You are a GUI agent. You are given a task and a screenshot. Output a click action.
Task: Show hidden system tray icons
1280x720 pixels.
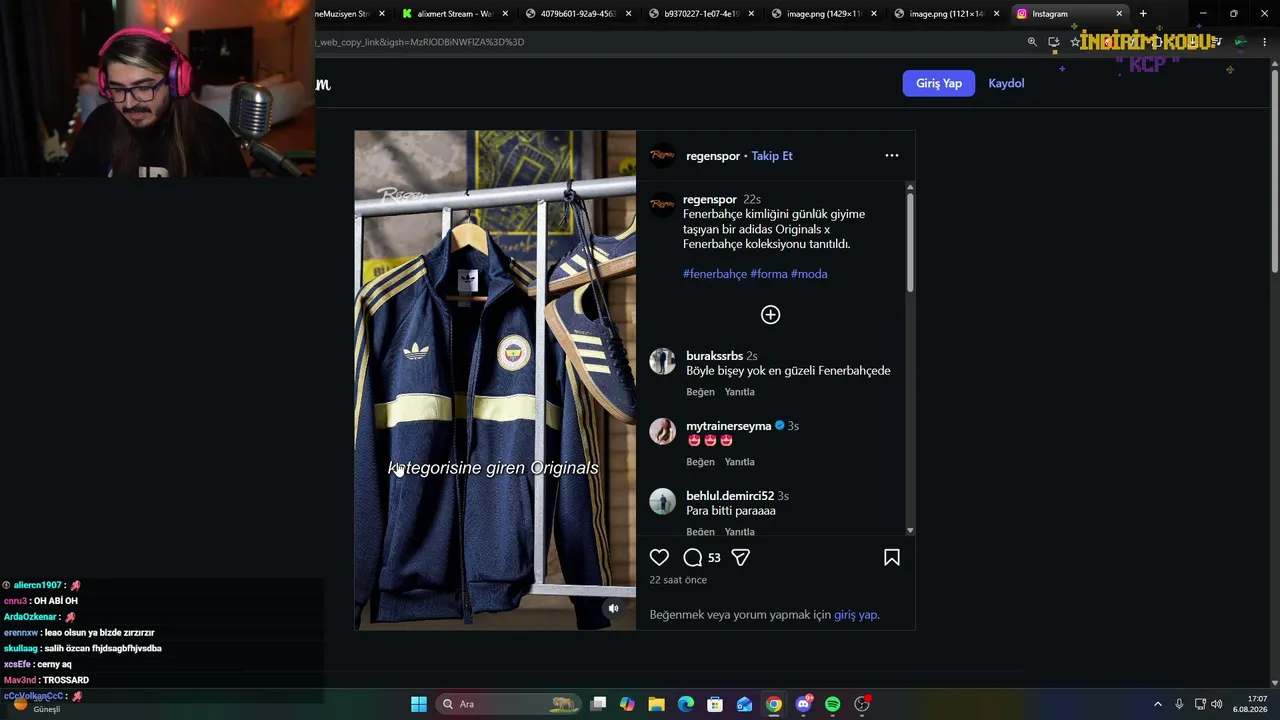pyautogui.click(x=1158, y=704)
